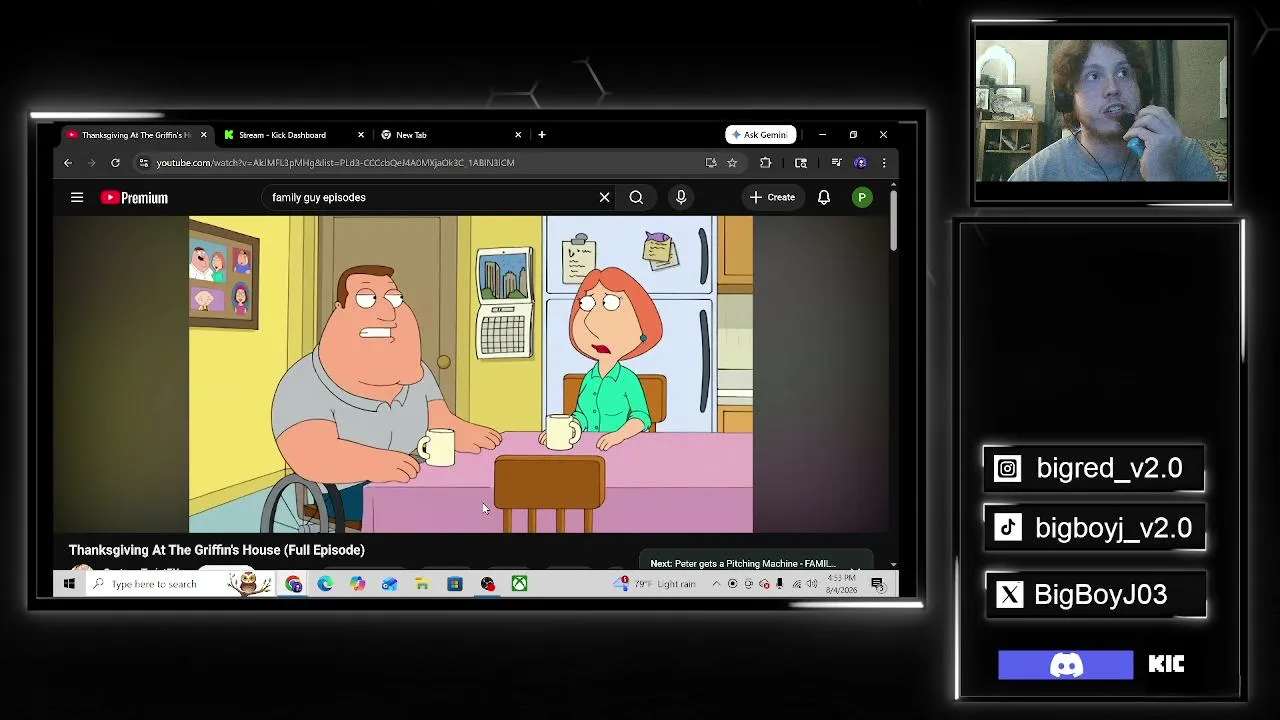Open Copilot from the taskbar
Screen dimensions: 1280x720
[357, 584]
